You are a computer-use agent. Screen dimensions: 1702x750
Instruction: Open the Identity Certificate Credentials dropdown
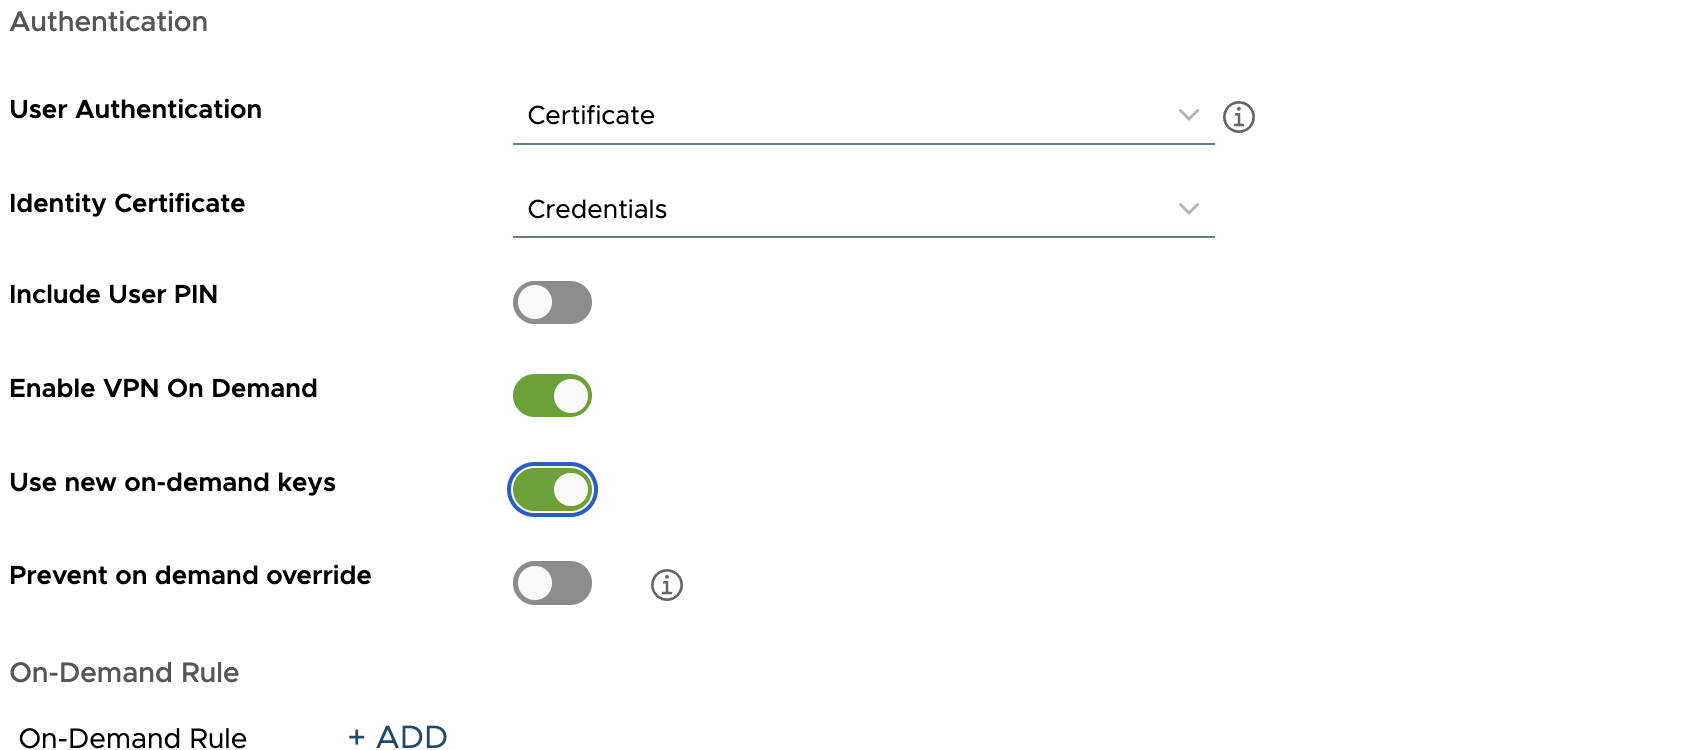(850, 210)
